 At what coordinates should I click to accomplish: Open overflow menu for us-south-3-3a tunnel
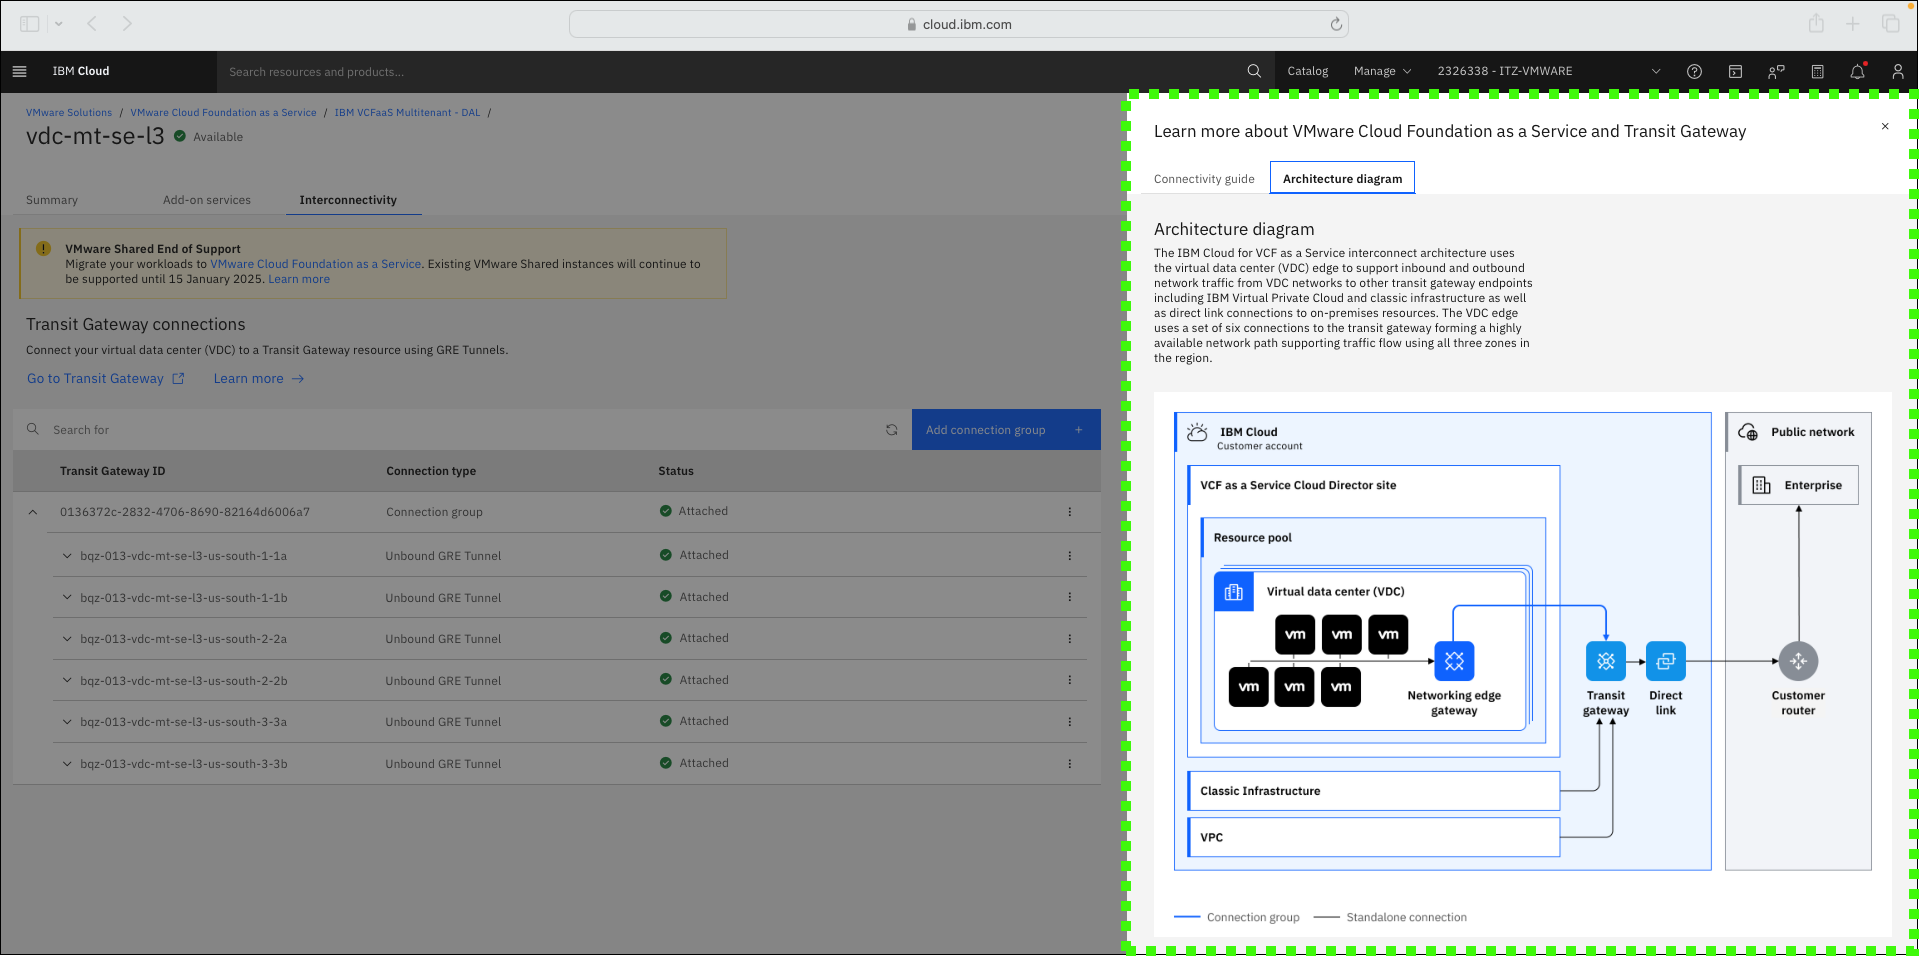[1069, 722]
